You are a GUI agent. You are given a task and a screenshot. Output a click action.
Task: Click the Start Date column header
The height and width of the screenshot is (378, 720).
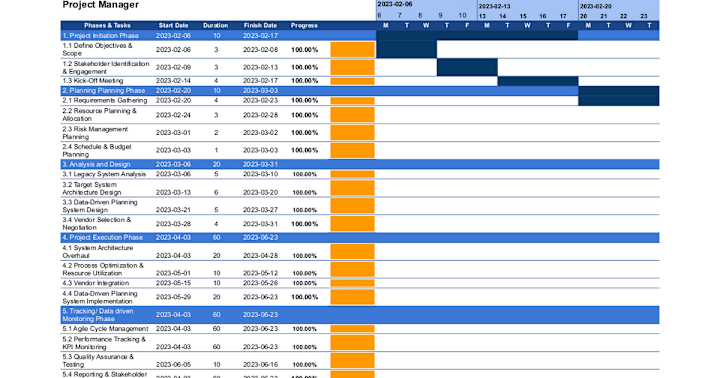coord(174,26)
